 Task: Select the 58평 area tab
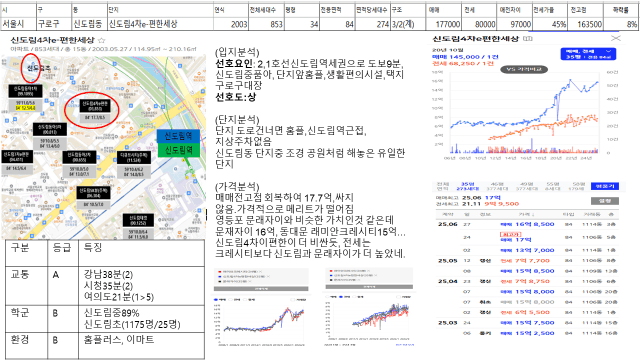(x=578, y=187)
